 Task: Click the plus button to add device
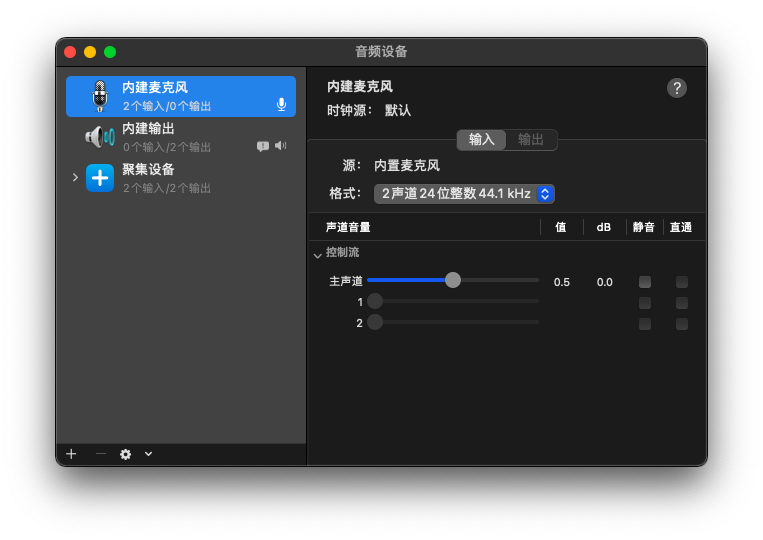pyautogui.click(x=71, y=454)
